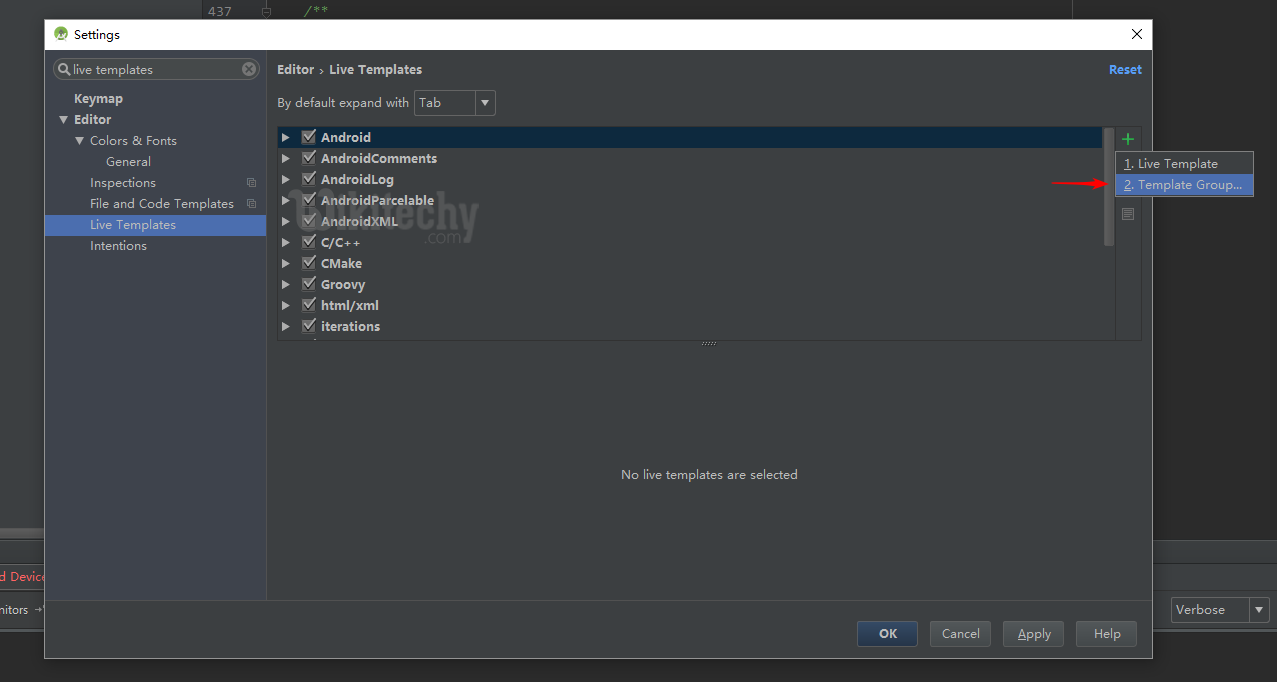Click the magnifier icon in the search box

coord(65,68)
